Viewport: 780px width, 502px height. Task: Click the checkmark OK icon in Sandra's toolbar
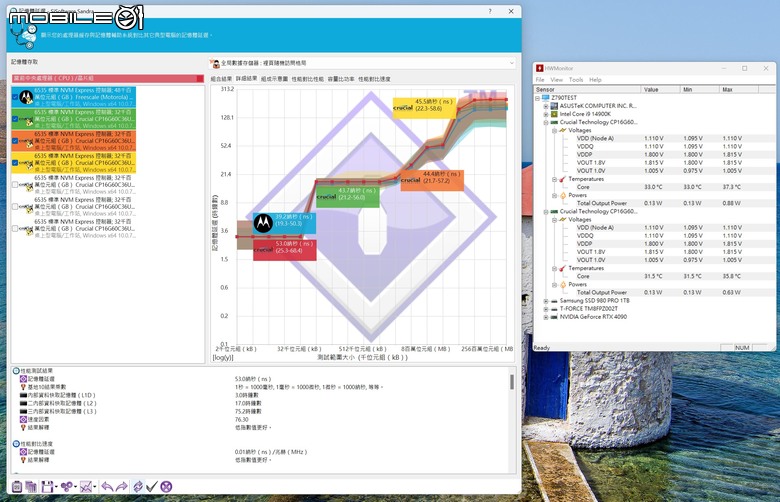pyautogui.click(x=152, y=487)
